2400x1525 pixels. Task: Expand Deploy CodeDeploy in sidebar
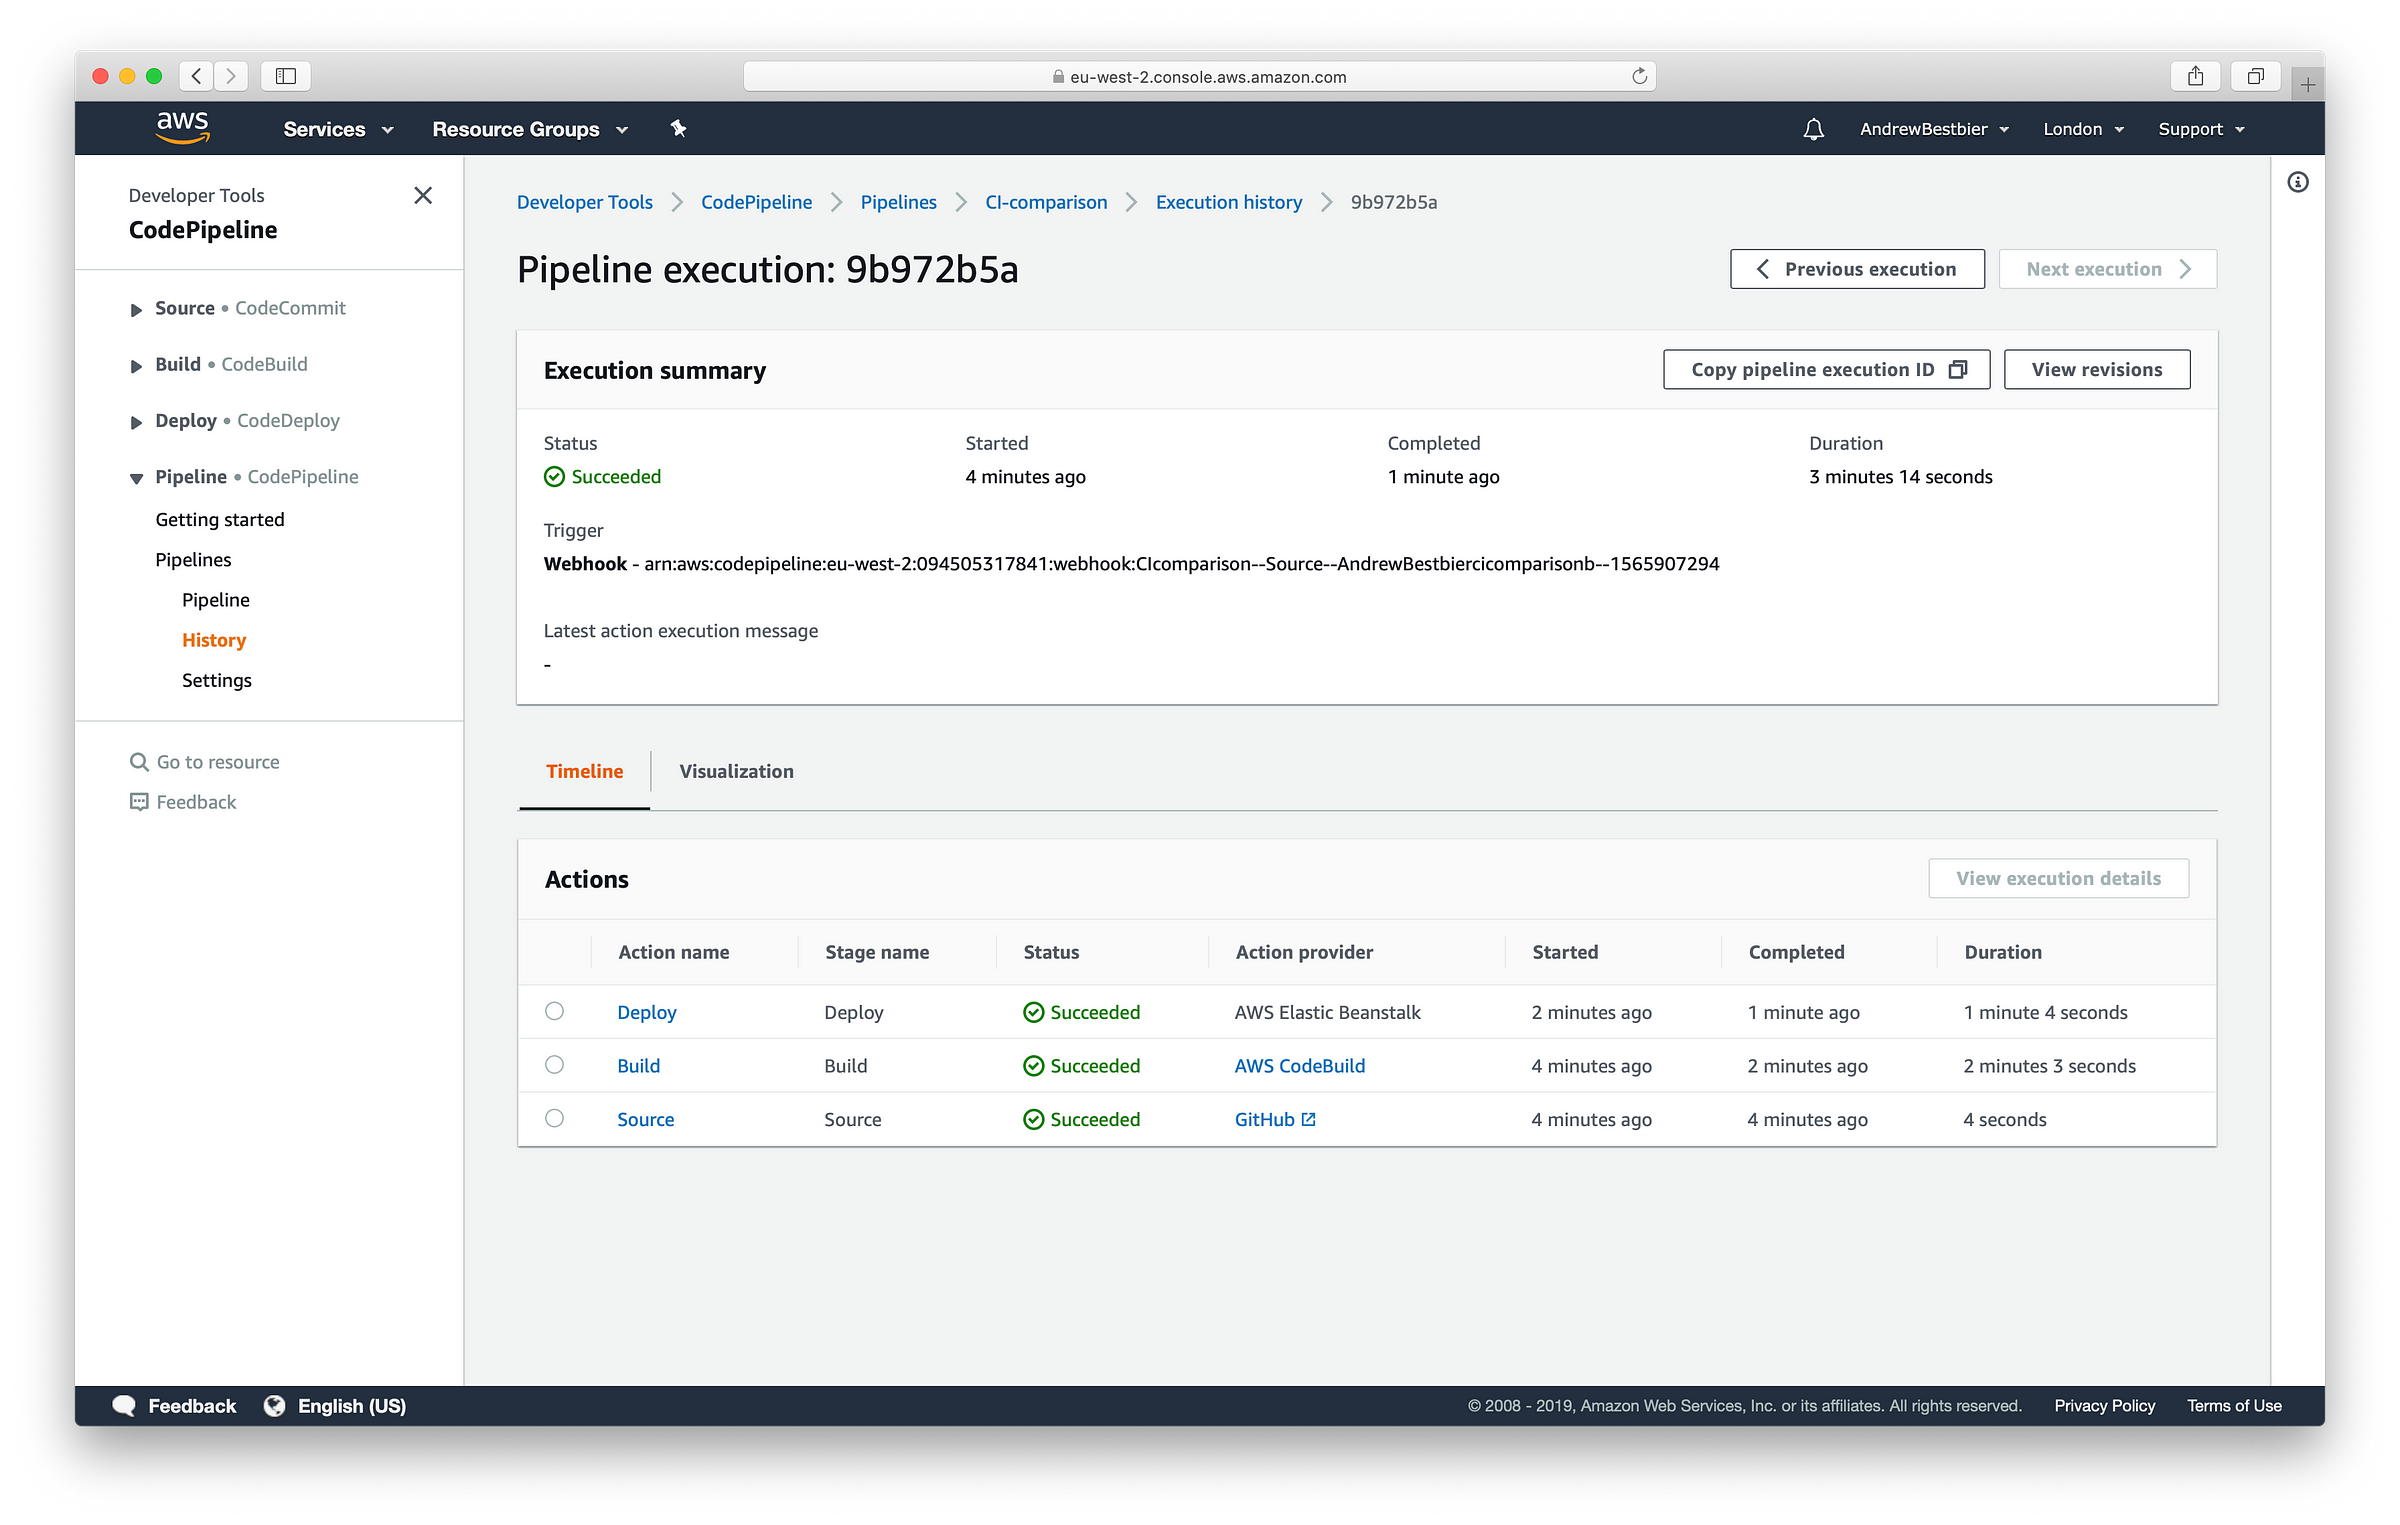coord(136,421)
